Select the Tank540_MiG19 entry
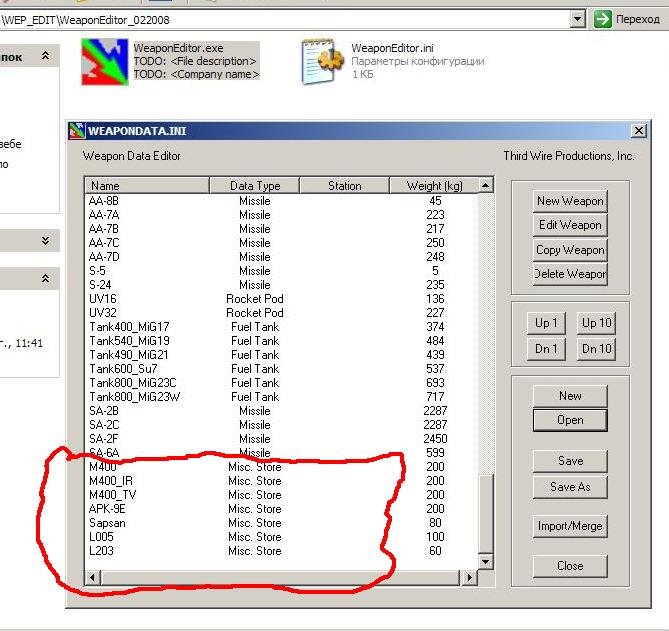This screenshot has width=669, height=631. point(281,341)
